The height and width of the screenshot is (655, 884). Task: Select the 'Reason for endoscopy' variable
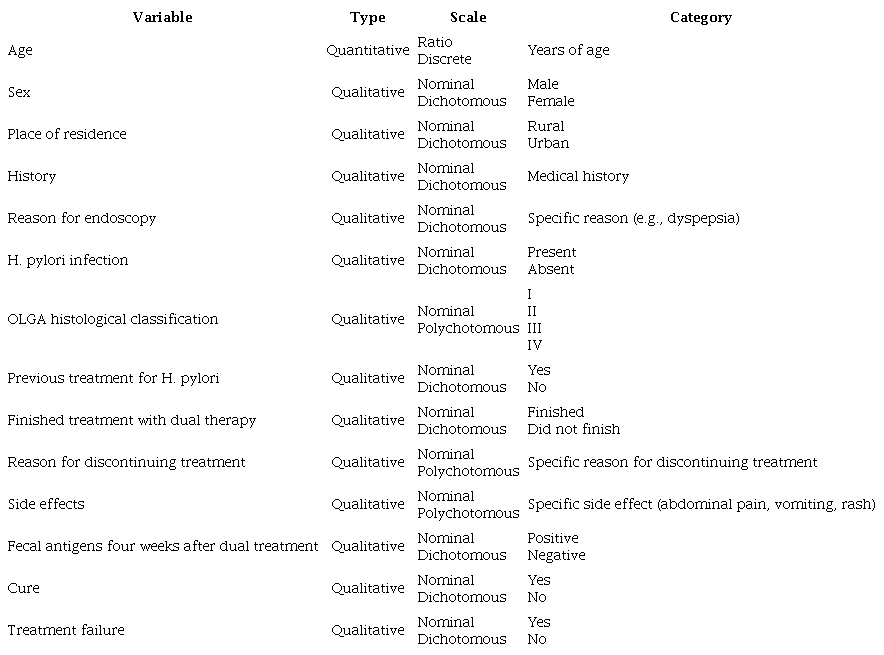click(x=82, y=218)
